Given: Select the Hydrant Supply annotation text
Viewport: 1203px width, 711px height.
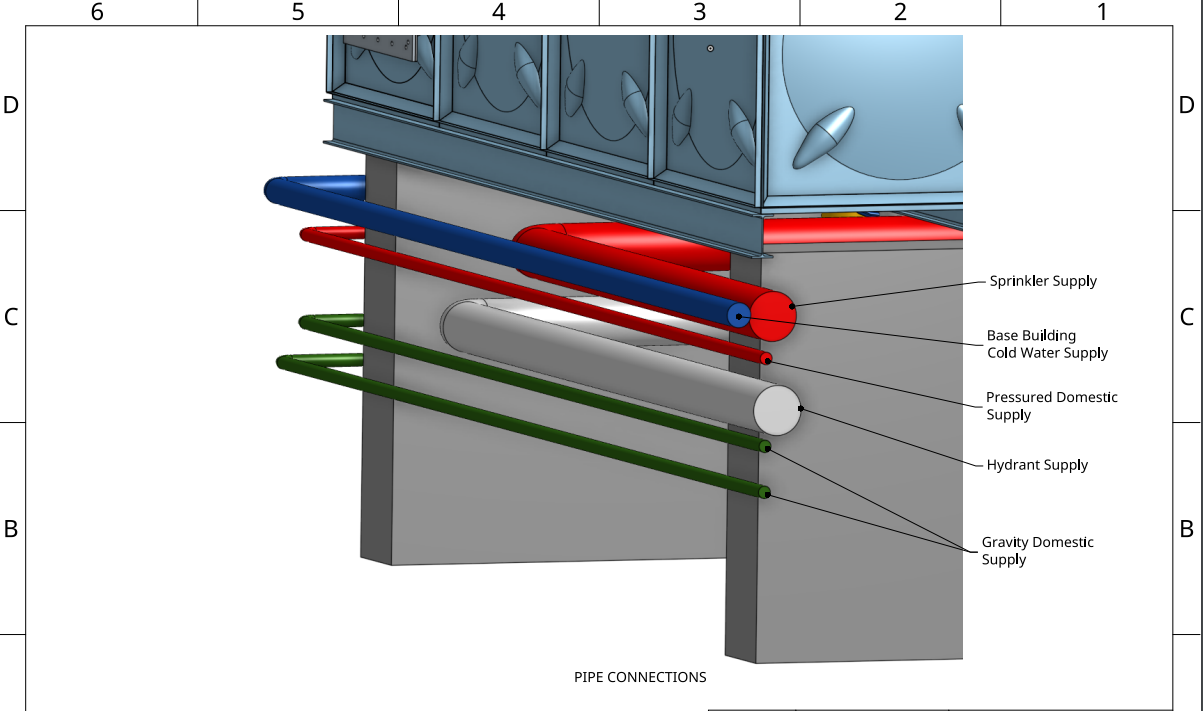Looking at the screenshot, I should pos(1037,465).
